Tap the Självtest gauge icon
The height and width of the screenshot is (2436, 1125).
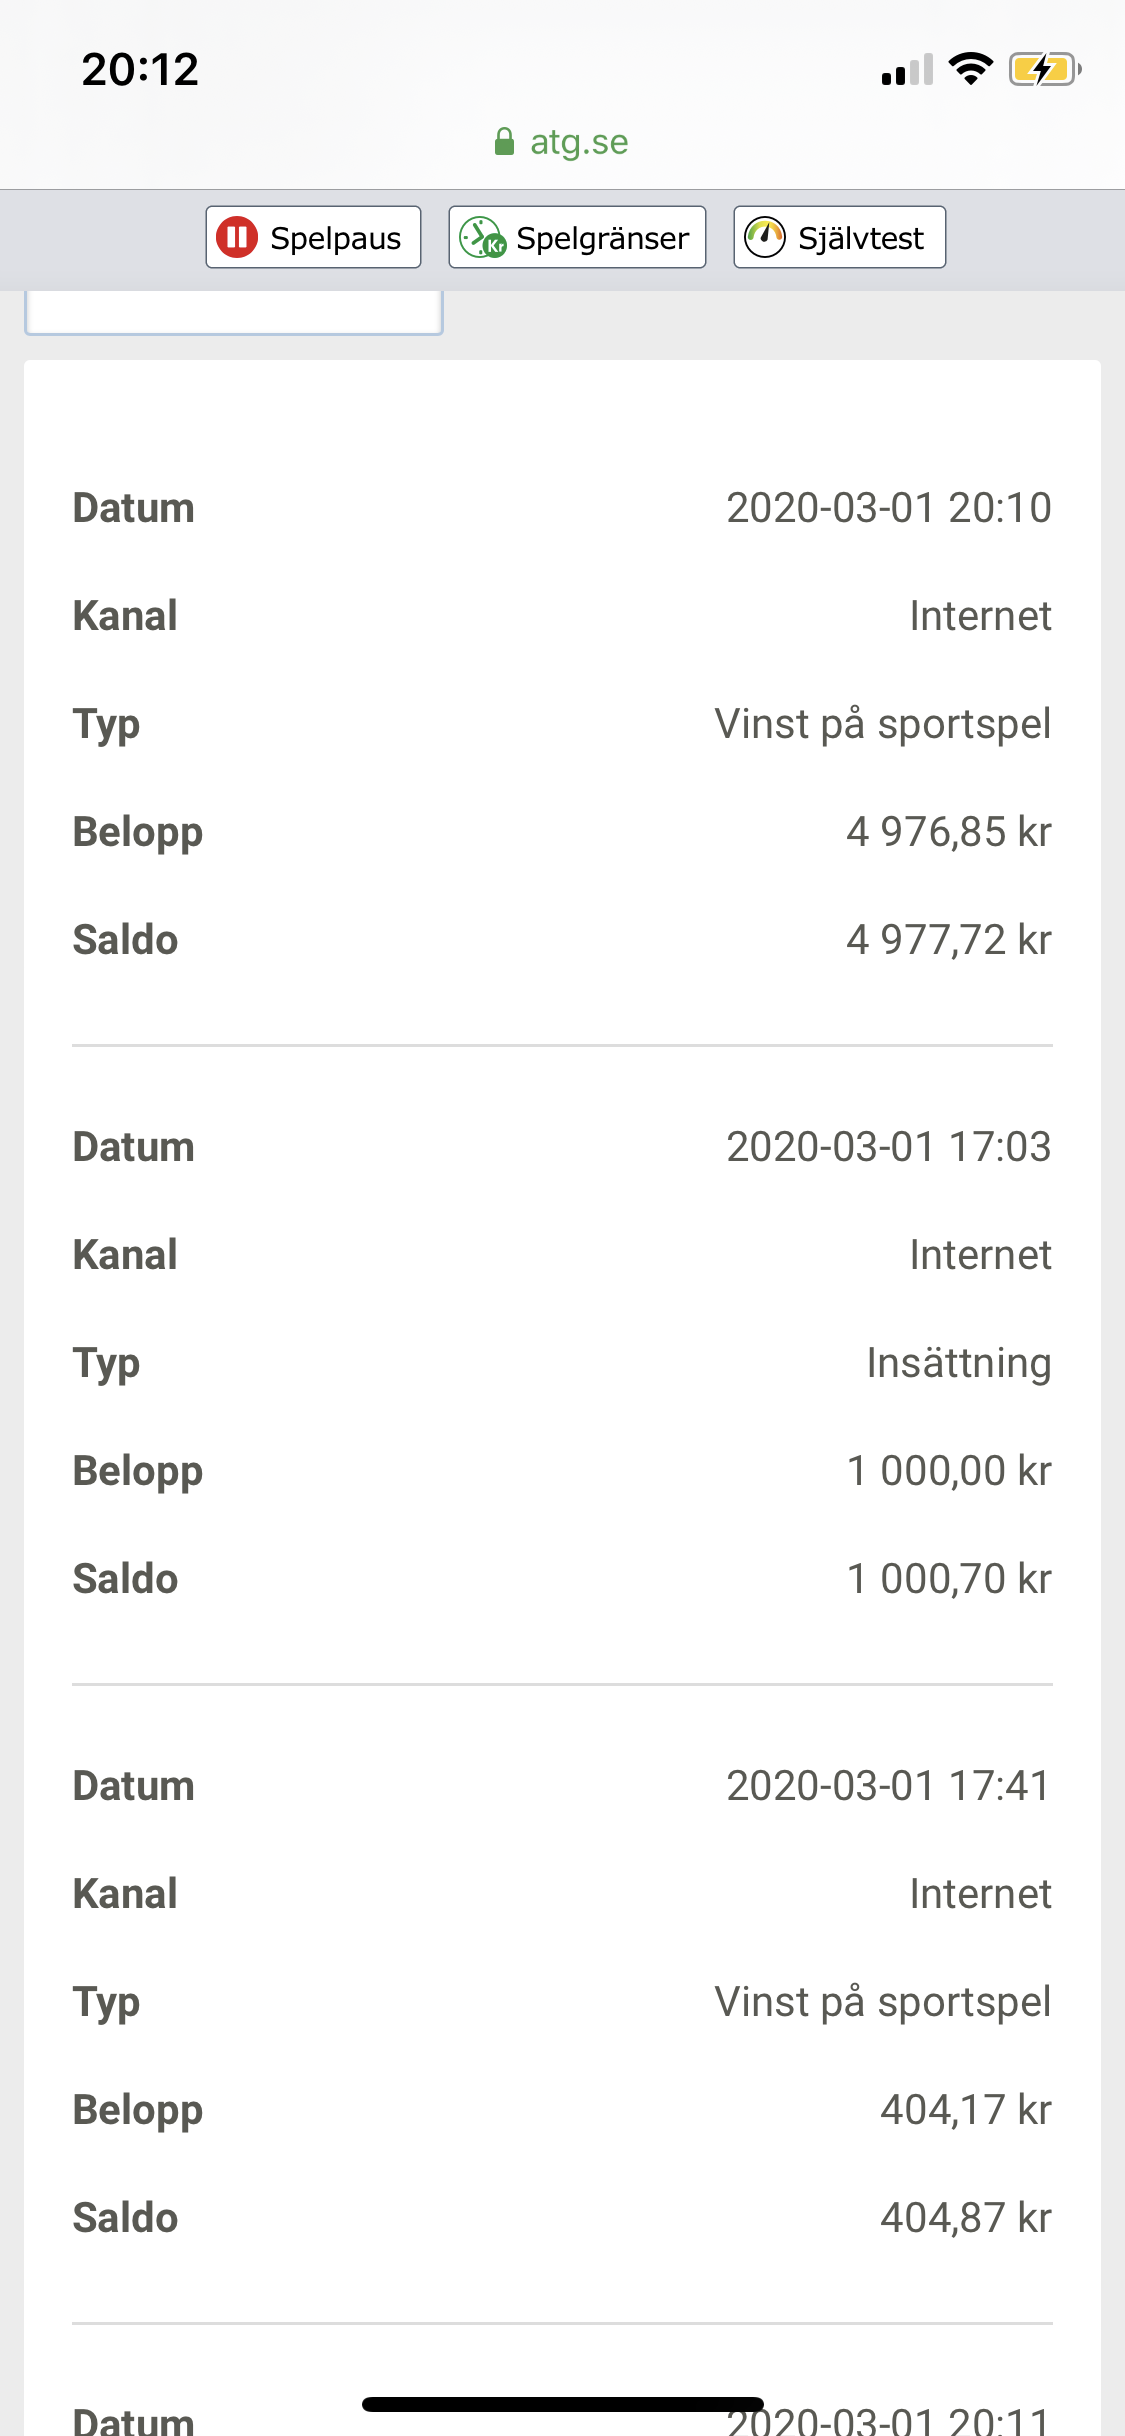coord(765,237)
